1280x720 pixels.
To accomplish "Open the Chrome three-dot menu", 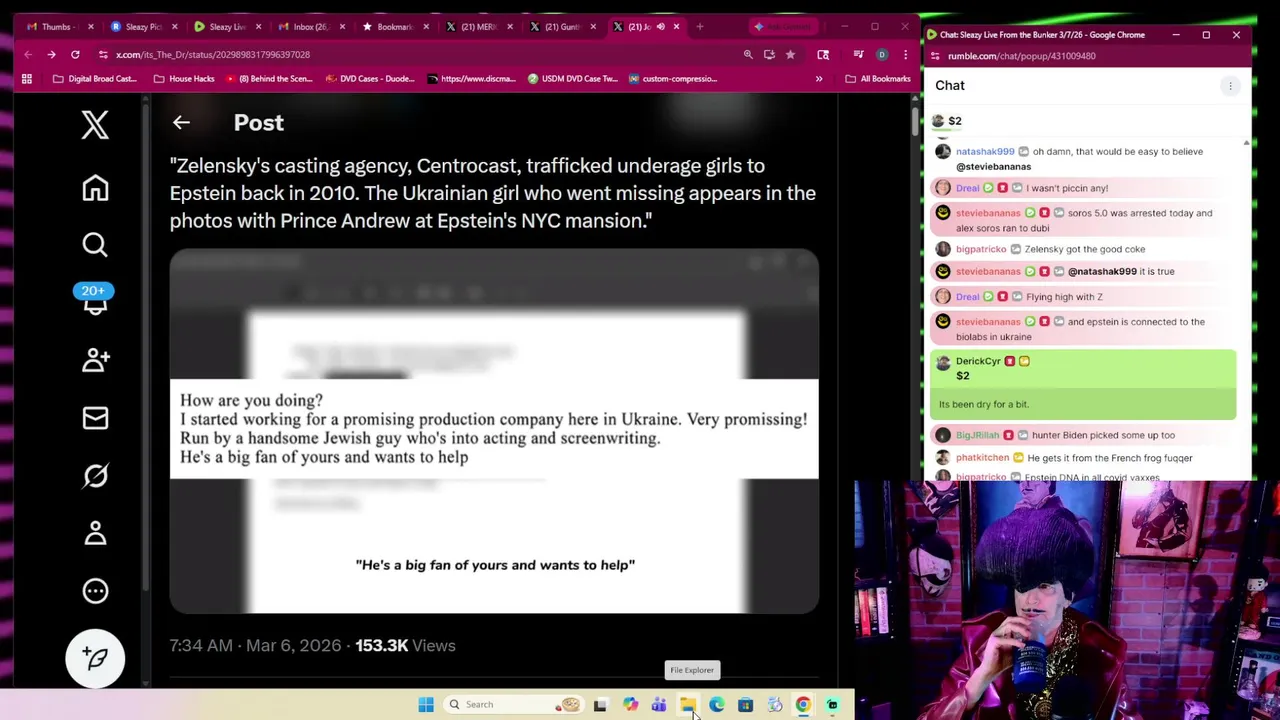I will pos(905,55).
